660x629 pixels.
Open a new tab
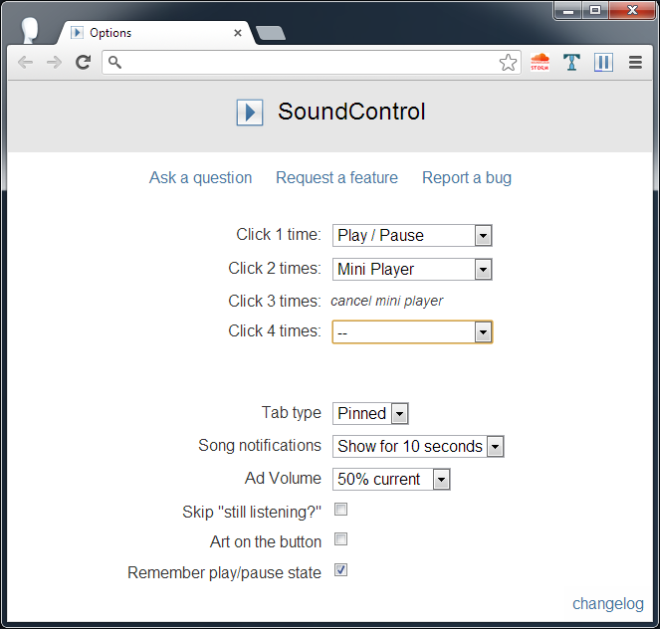tap(271, 33)
